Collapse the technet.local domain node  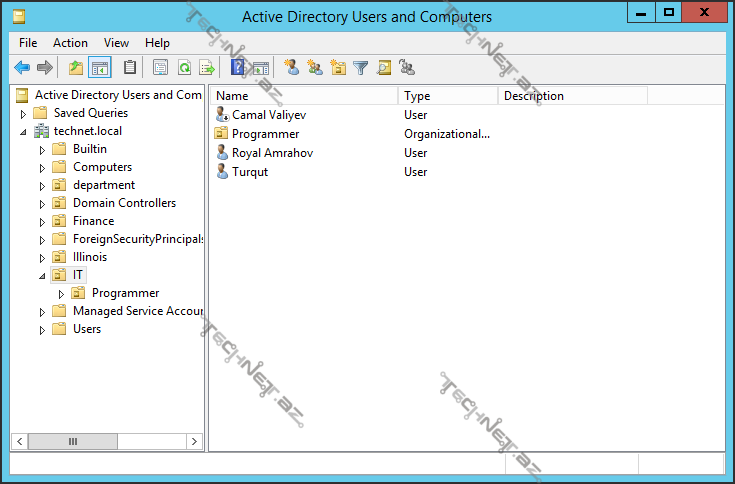pos(23,132)
